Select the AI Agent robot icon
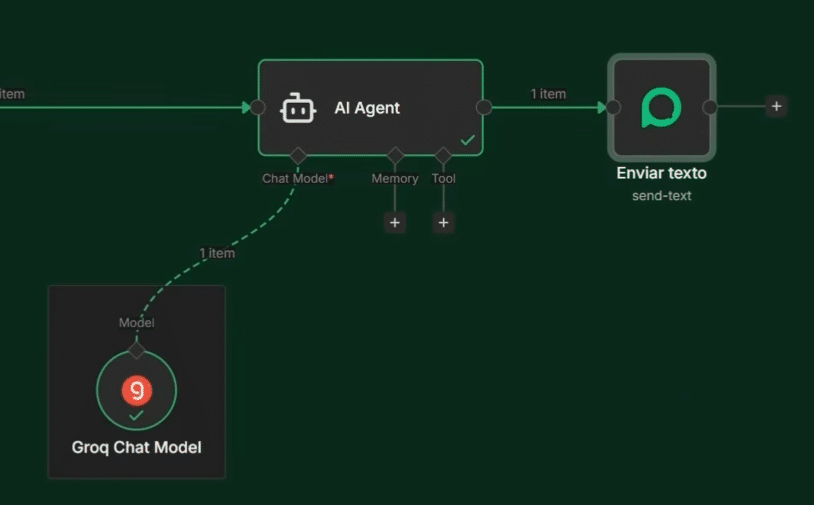This screenshot has height=505, width=814. [x=298, y=108]
